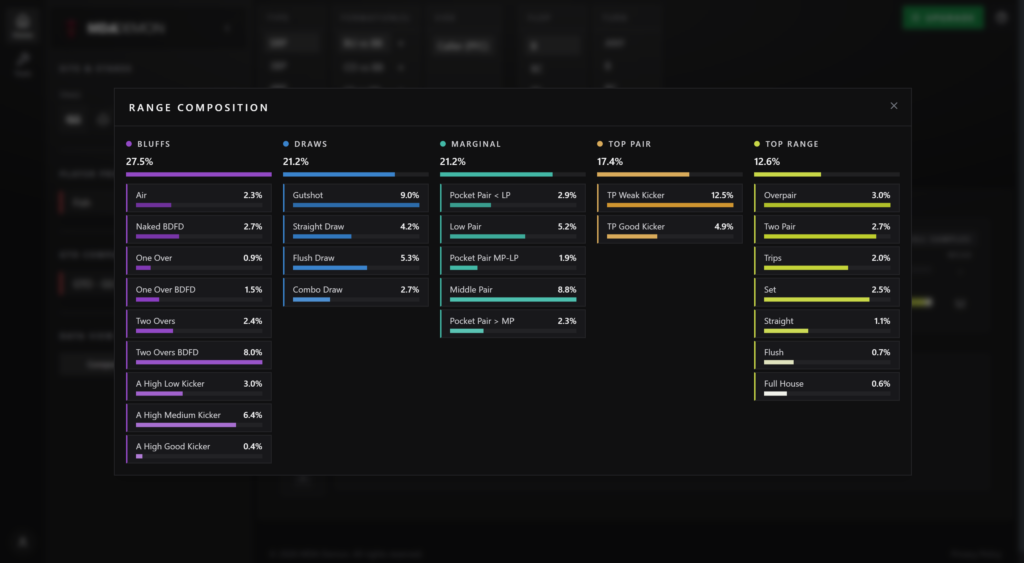Image resolution: width=1024 pixels, height=563 pixels.
Task: Click the Top Range total 12.6% value
Action: [x=767, y=161]
